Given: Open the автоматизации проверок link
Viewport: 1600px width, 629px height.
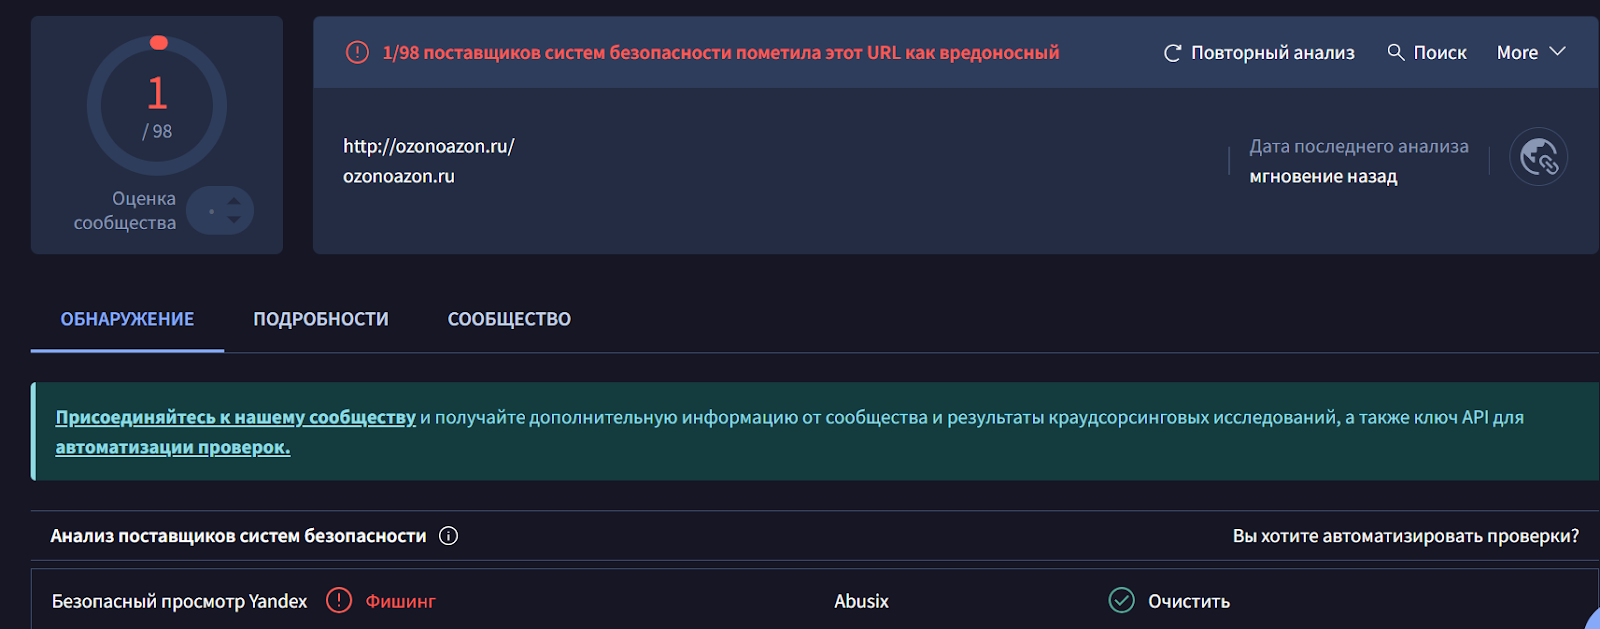Looking at the screenshot, I should (x=173, y=447).
